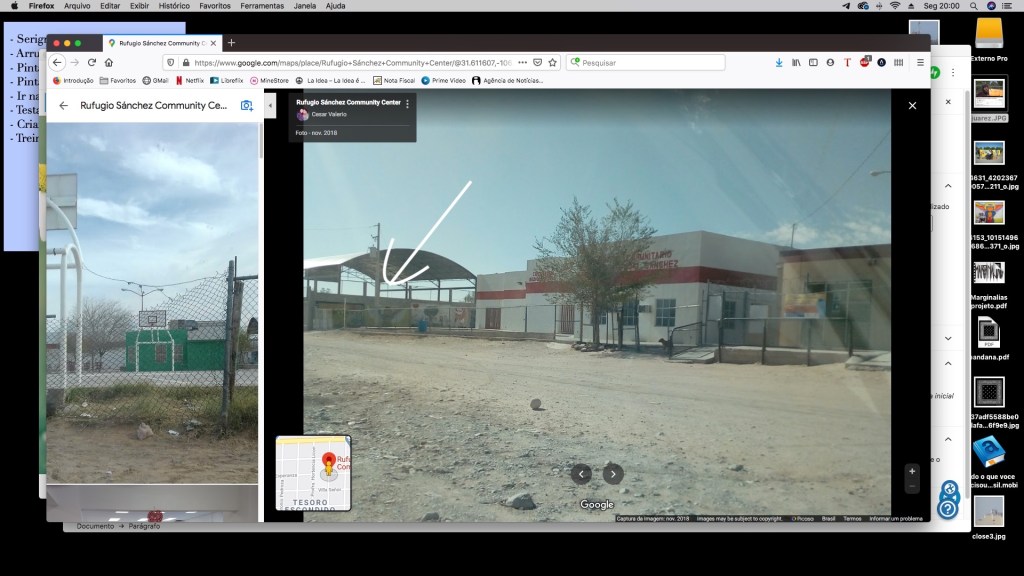The height and width of the screenshot is (576, 1024).
Task: Click the minimap thumbnail in the corner
Action: (313, 472)
